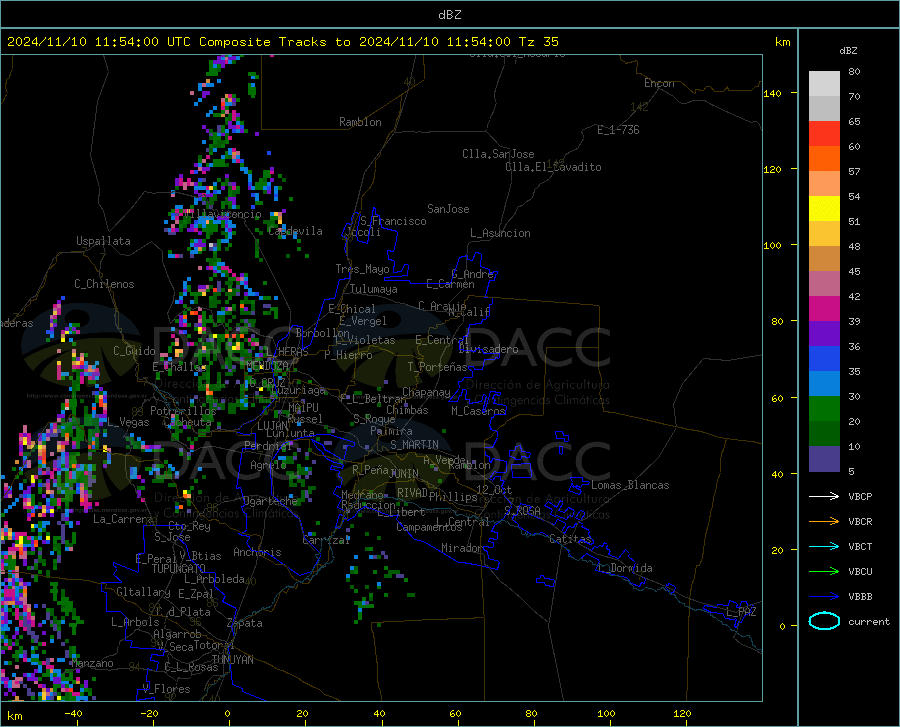Click the 'Chapanay' map label

pyautogui.click(x=426, y=392)
